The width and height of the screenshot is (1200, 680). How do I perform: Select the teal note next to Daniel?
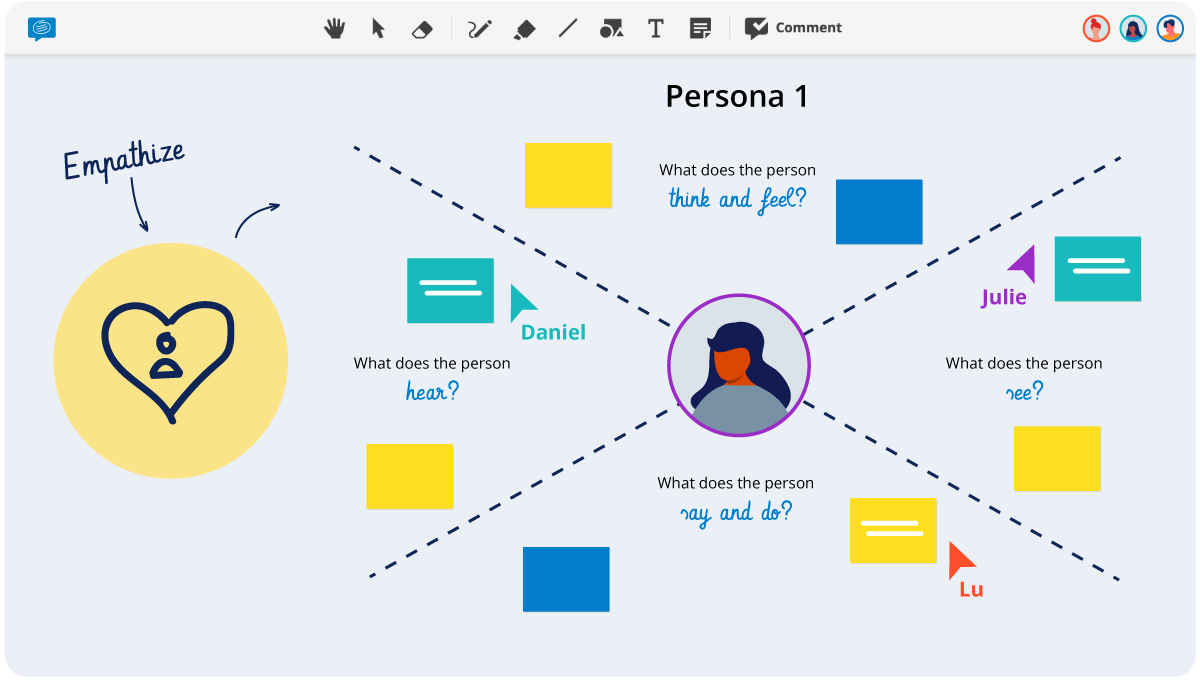click(x=450, y=290)
